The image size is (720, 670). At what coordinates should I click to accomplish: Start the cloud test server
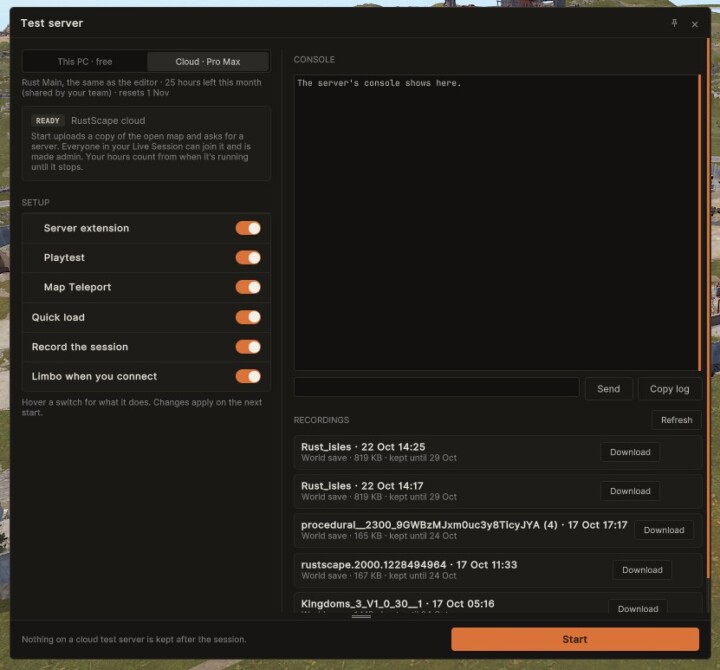575,639
